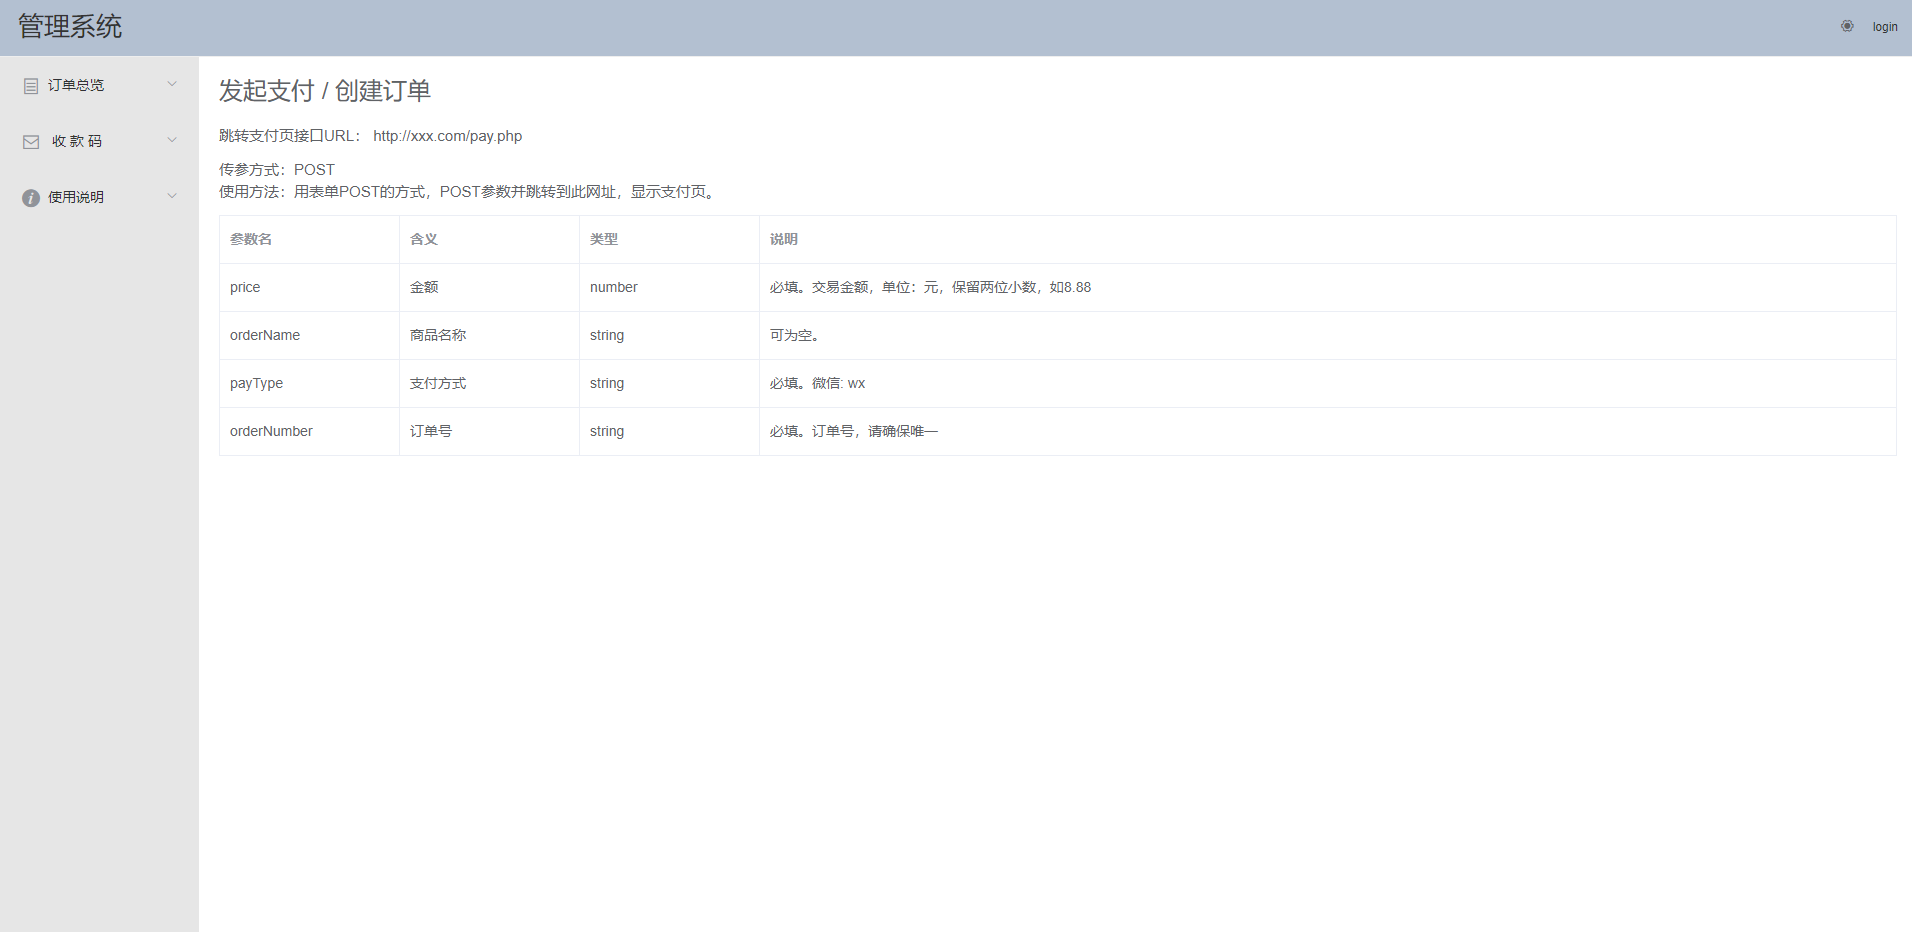
Task: Click the orderName parameter cell
Action: pyautogui.click(x=265, y=336)
